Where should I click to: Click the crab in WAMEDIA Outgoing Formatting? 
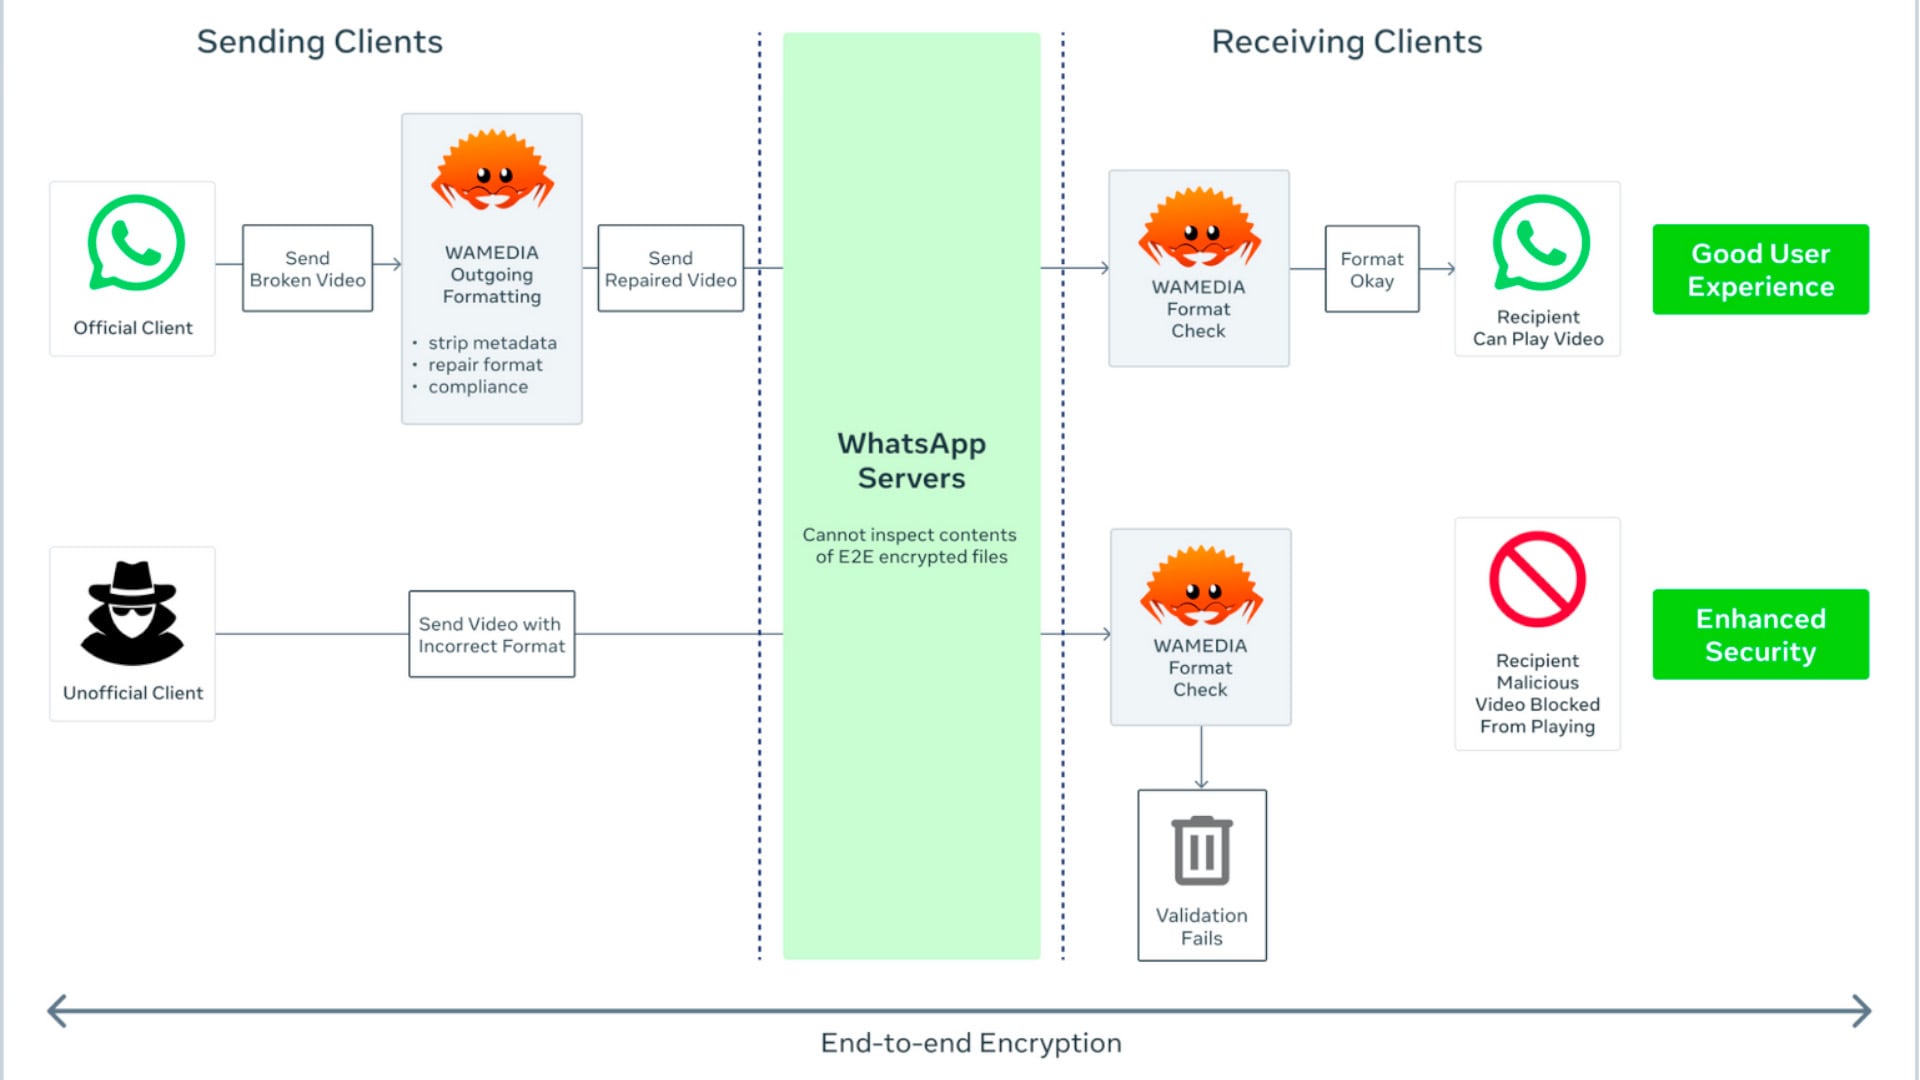[492, 170]
